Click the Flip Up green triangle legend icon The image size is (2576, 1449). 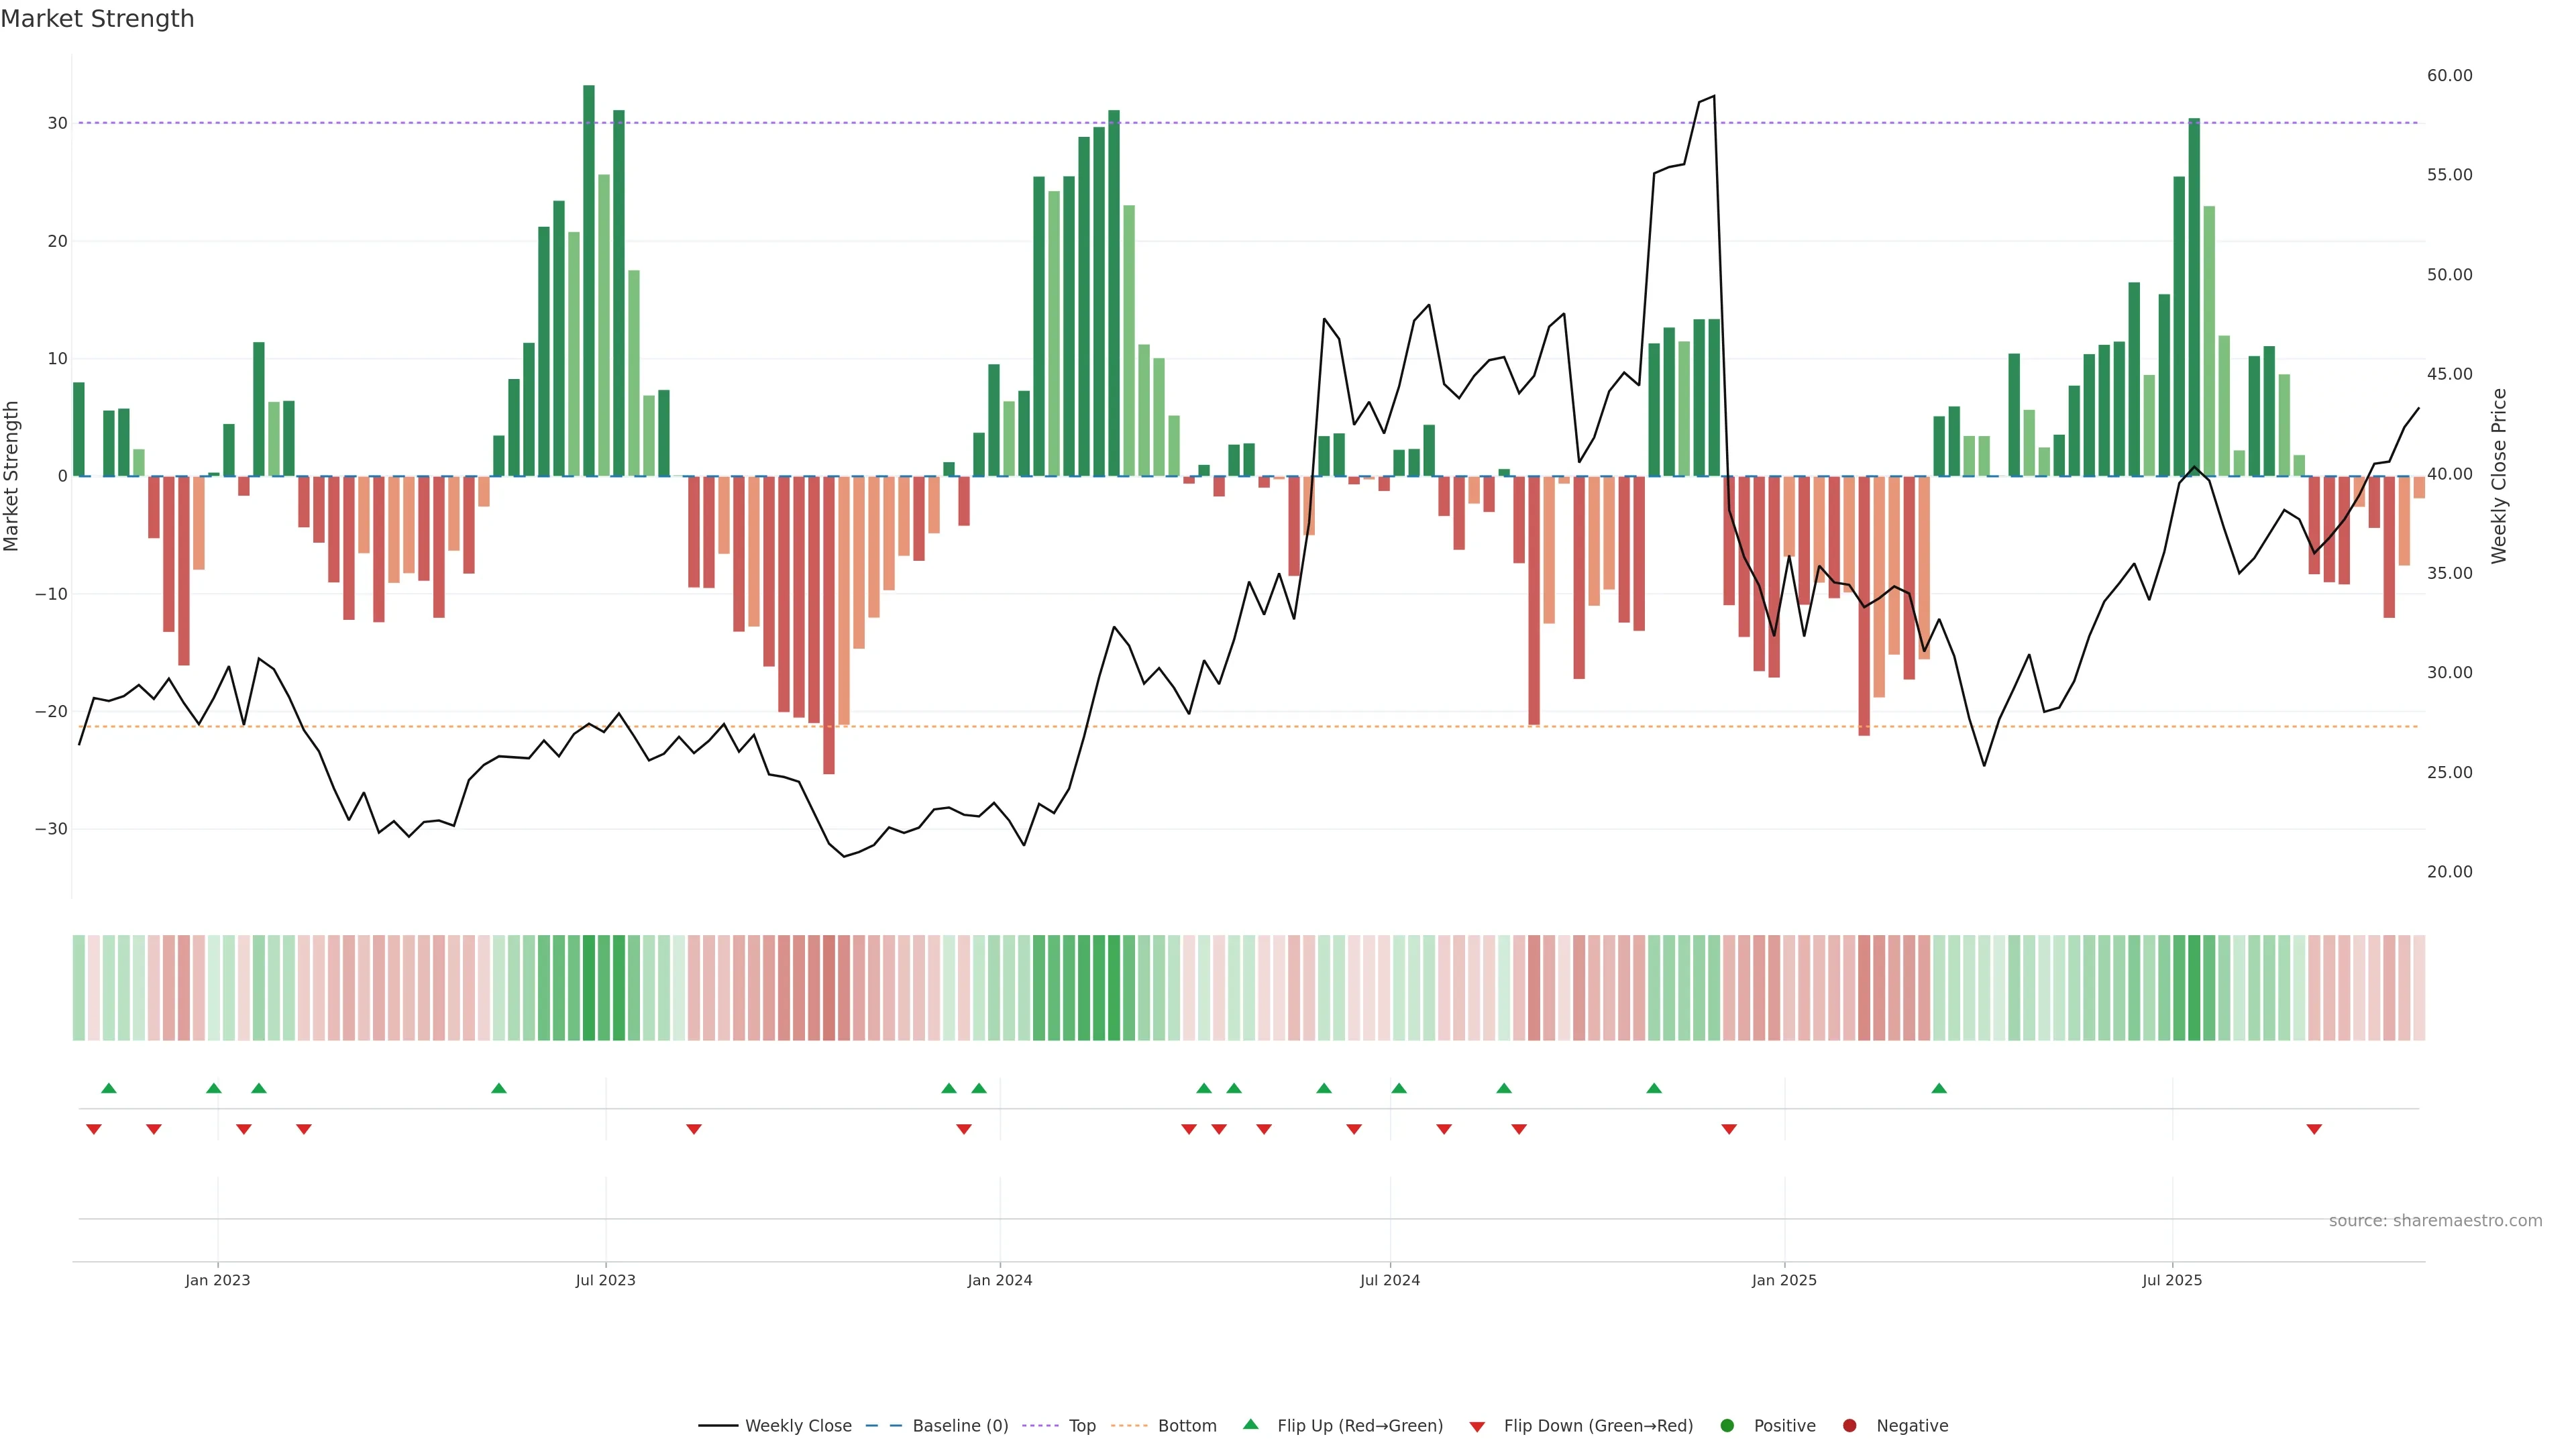pyautogui.click(x=1250, y=1425)
